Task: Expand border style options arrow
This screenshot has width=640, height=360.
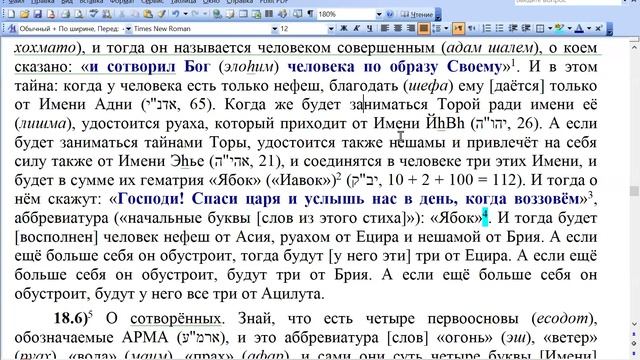Action: click(550, 28)
